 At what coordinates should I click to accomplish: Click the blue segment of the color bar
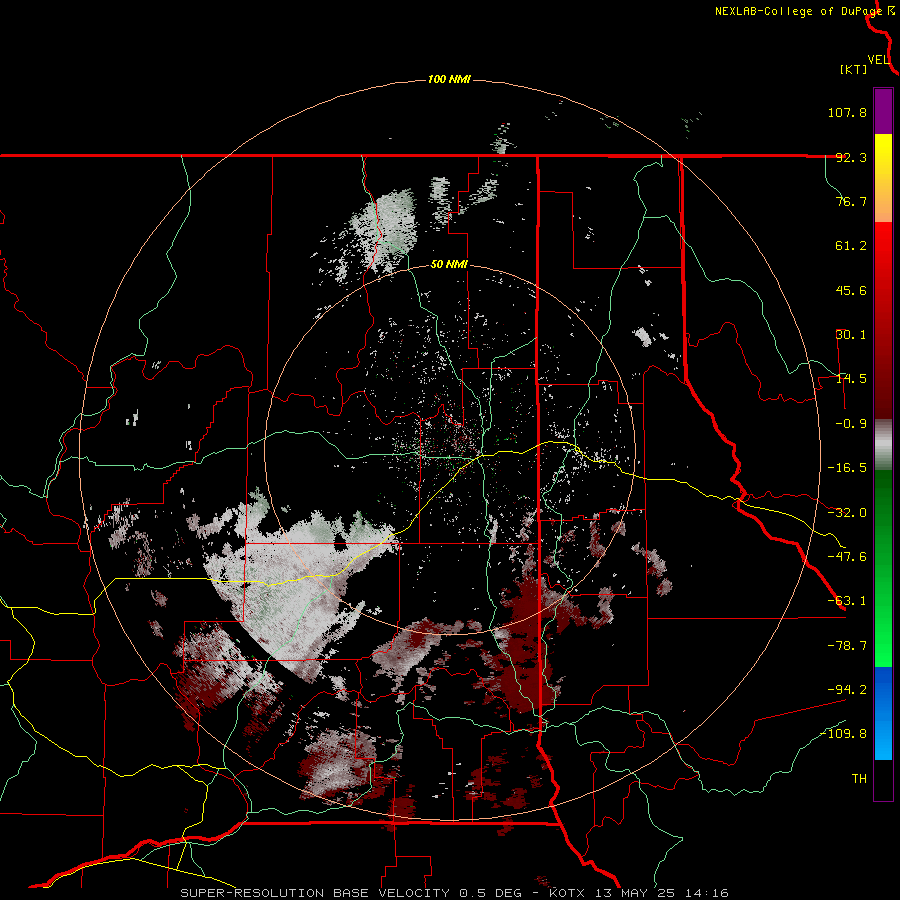pos(883,713)
